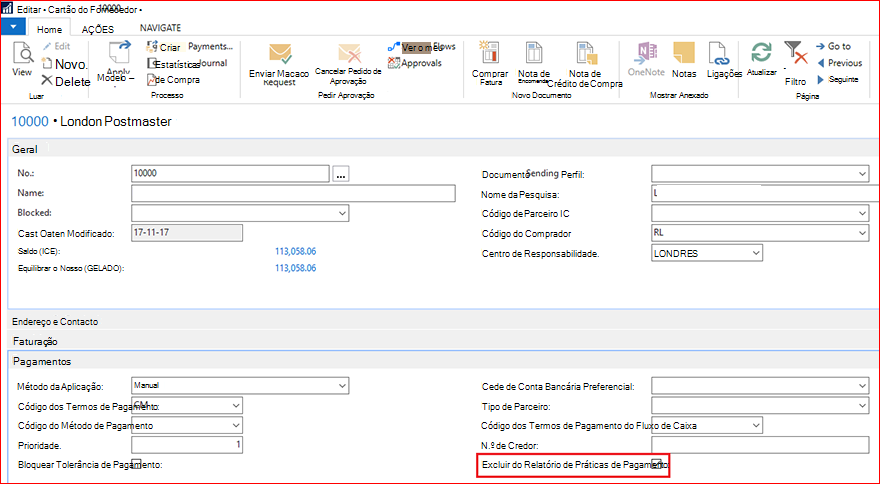Click the N.º de Credor input field
The image size is (880, 484).
click(760, 445)
